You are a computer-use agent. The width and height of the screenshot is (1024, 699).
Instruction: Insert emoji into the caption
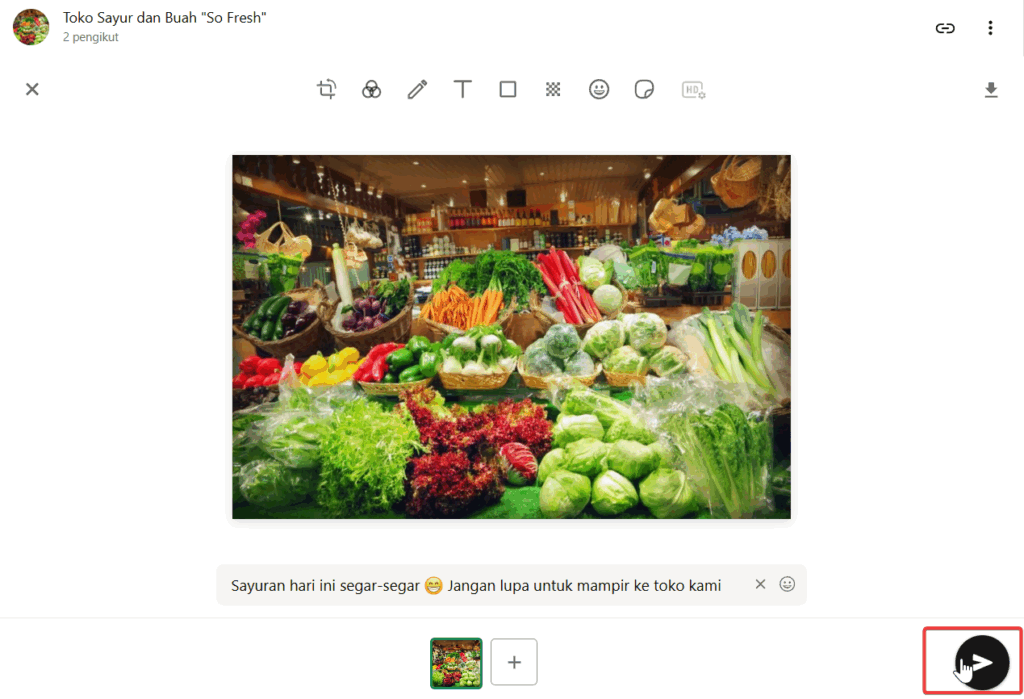(787, 584)
